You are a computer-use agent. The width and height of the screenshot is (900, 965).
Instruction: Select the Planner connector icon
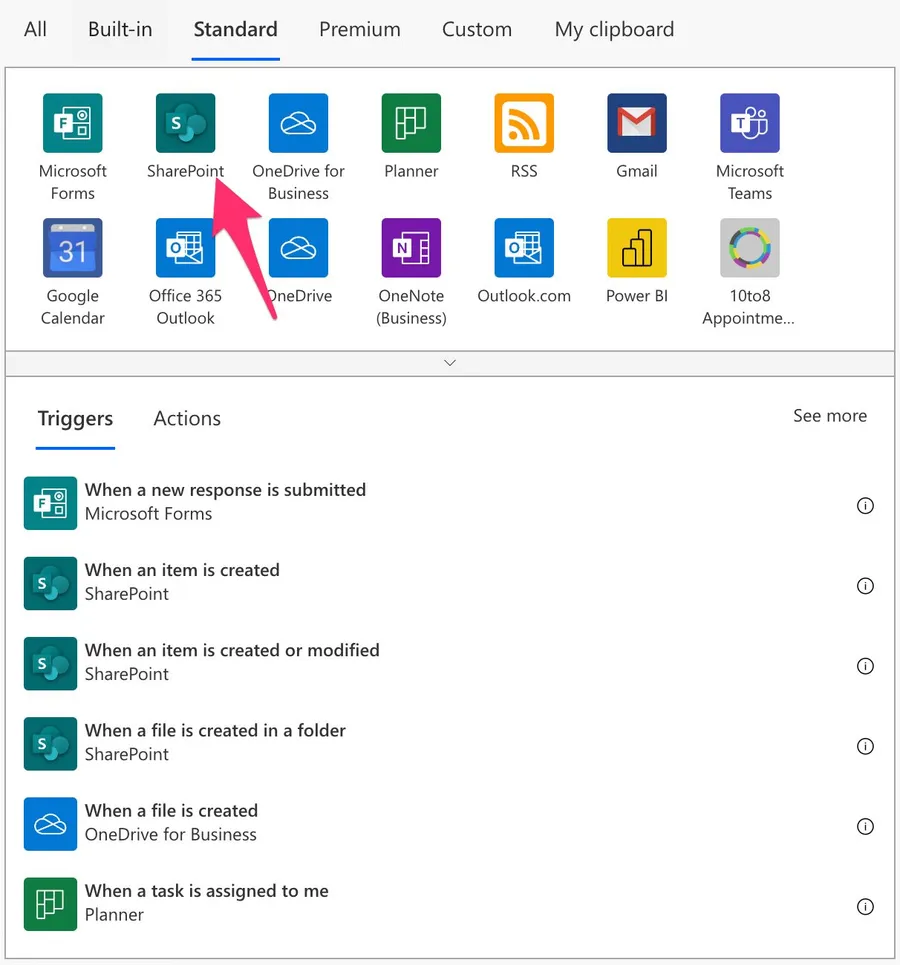tap(411, 124)
